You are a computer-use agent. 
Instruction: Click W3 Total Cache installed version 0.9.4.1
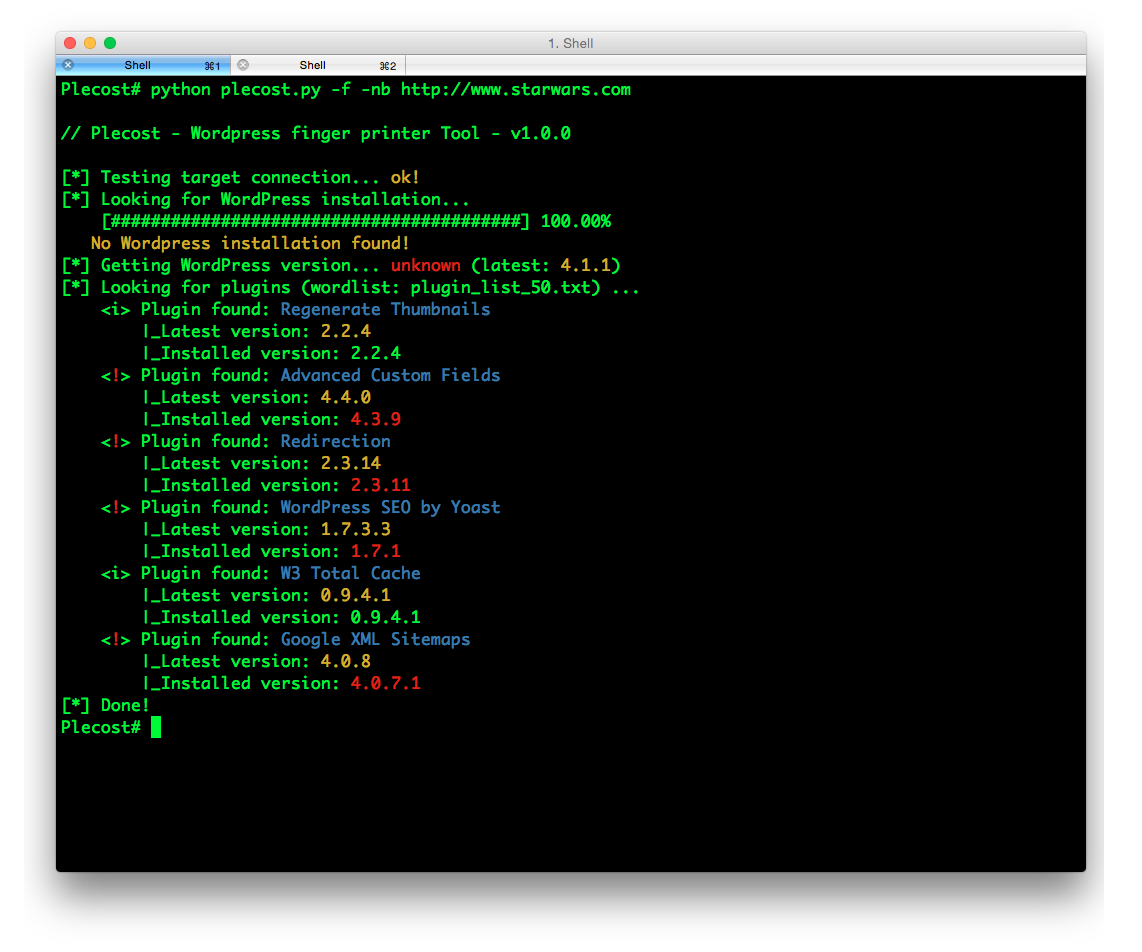point(385,618)
